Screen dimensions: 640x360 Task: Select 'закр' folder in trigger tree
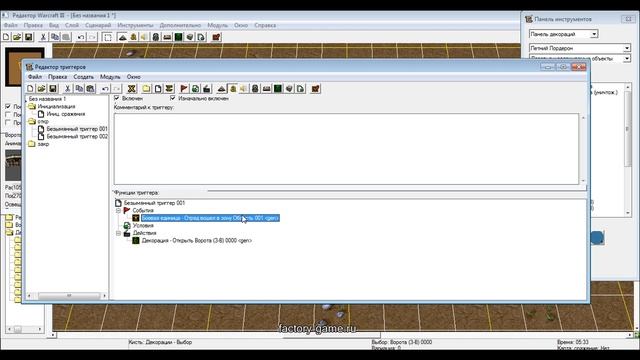pyautogui.click(x=43, y=144)
